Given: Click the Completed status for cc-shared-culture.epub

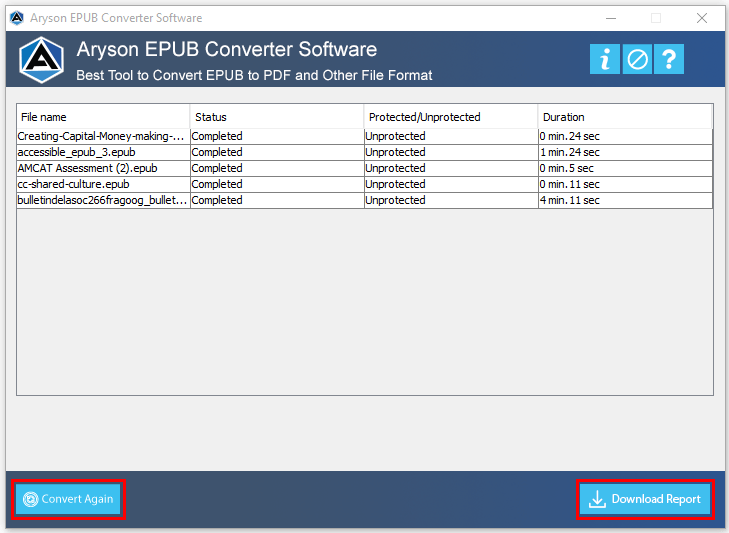Looking at the screenshot, I should pos(277,184).
